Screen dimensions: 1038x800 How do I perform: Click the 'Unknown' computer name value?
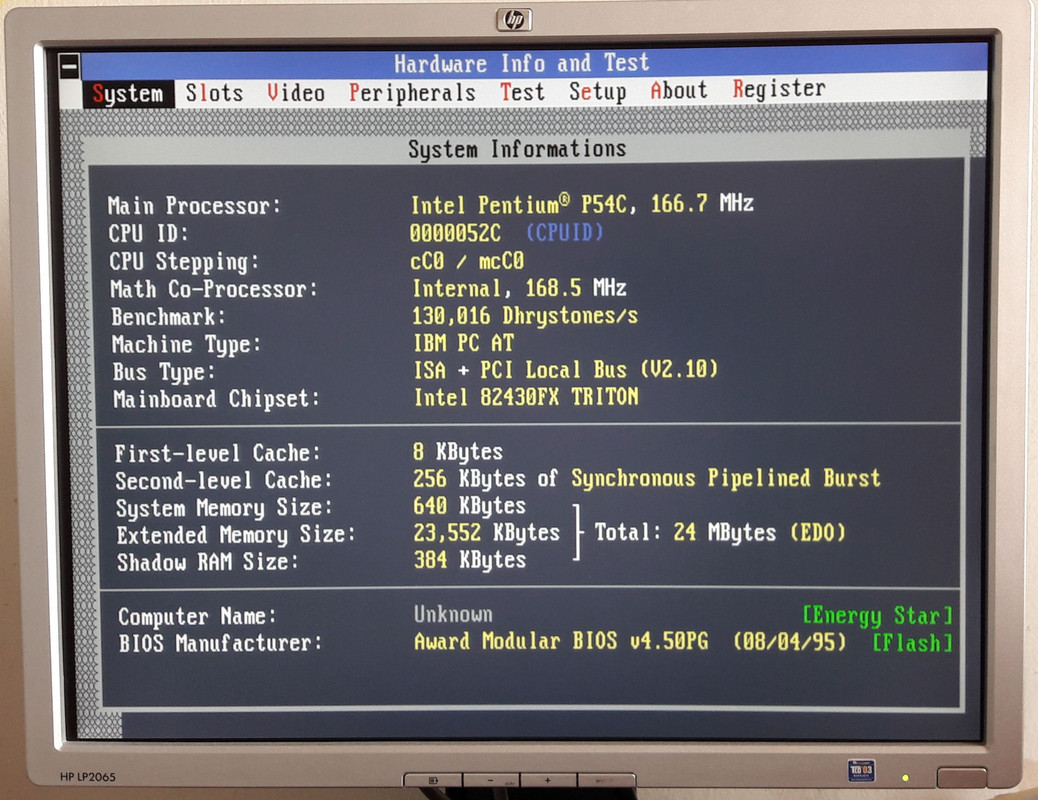click(x=453, y=615)
